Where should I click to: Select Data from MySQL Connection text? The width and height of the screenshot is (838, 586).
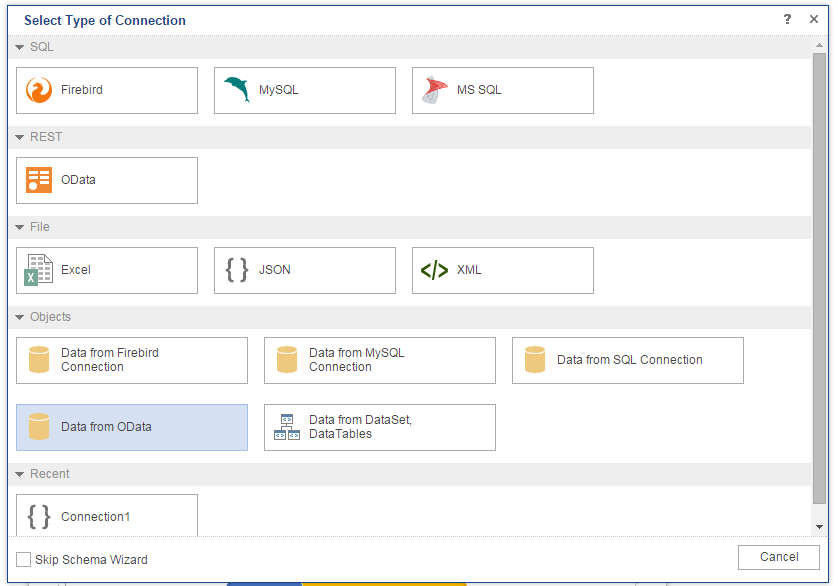[356, 360]
